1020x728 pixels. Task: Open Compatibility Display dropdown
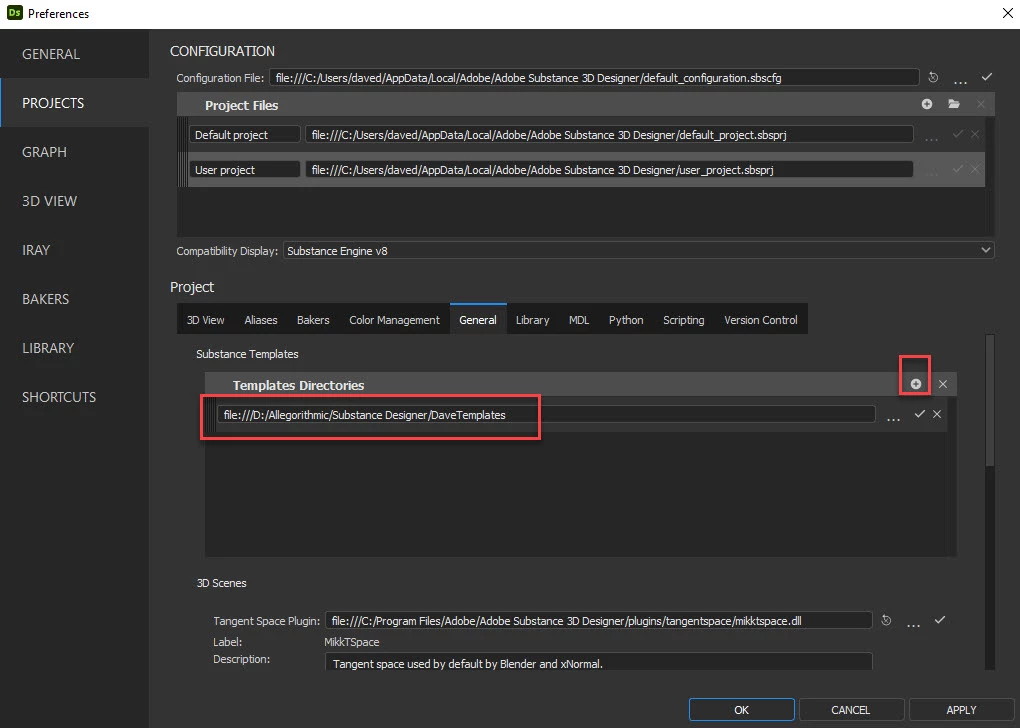(638, 250)
